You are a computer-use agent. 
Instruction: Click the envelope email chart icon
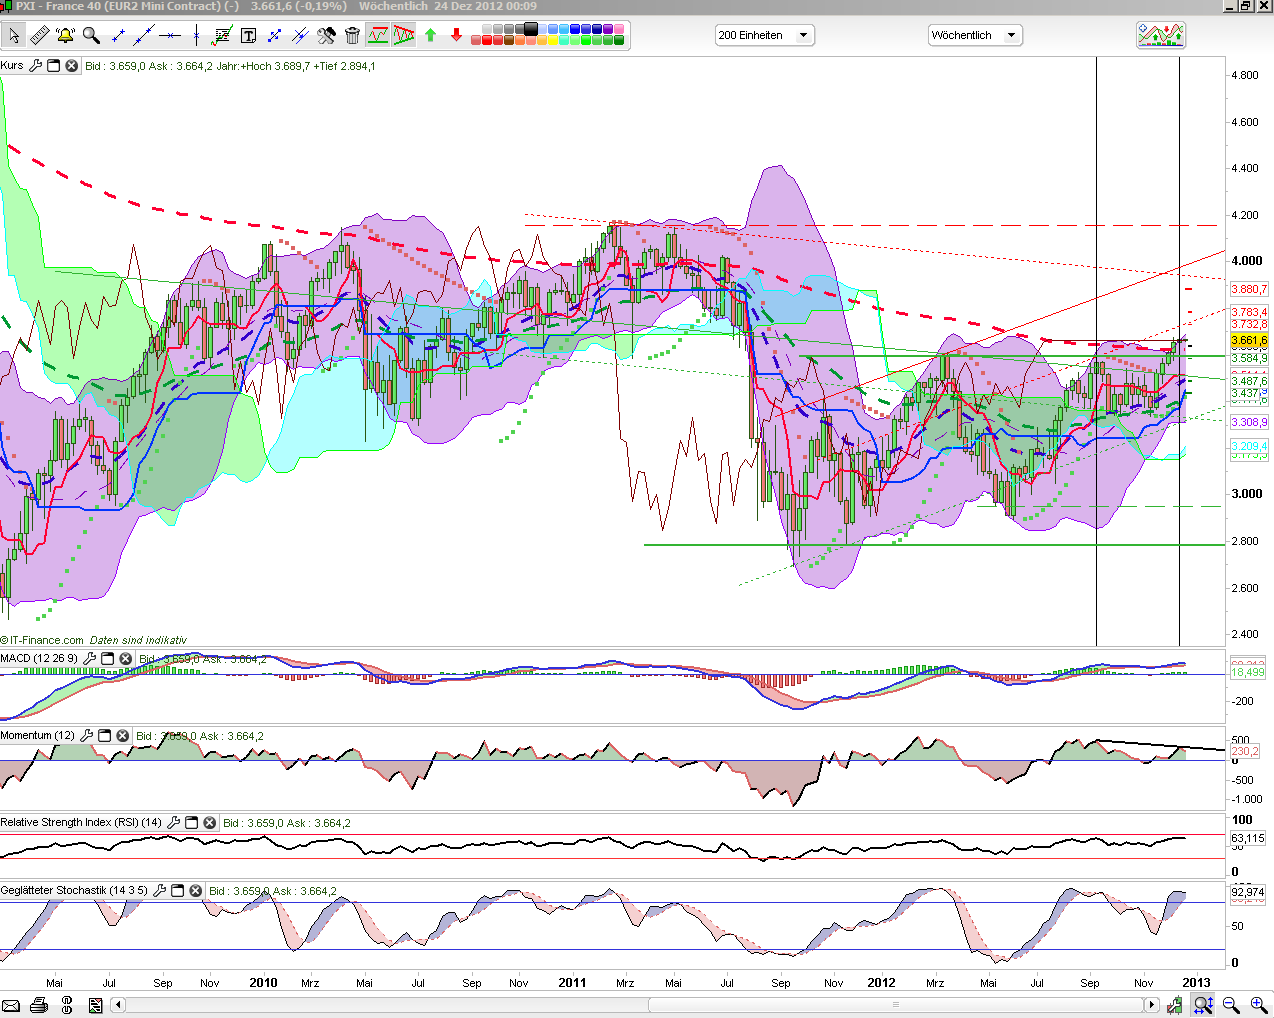click(x=11, y=1005)
